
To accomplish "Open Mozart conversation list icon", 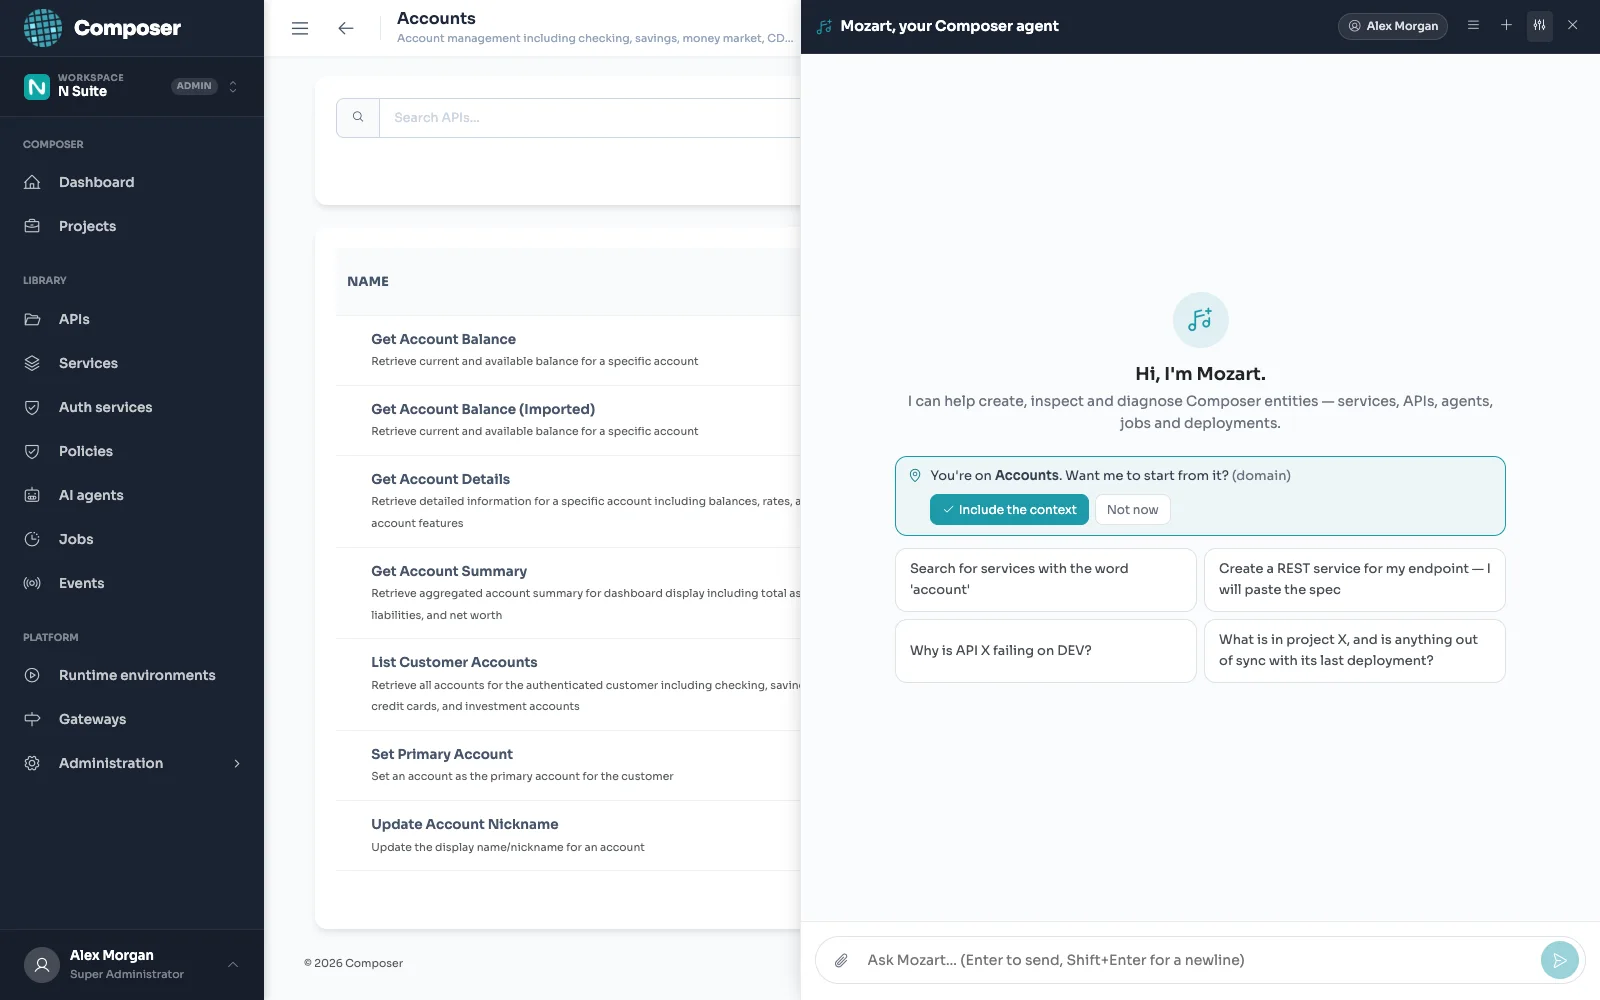I will (x=1473, y=25).
